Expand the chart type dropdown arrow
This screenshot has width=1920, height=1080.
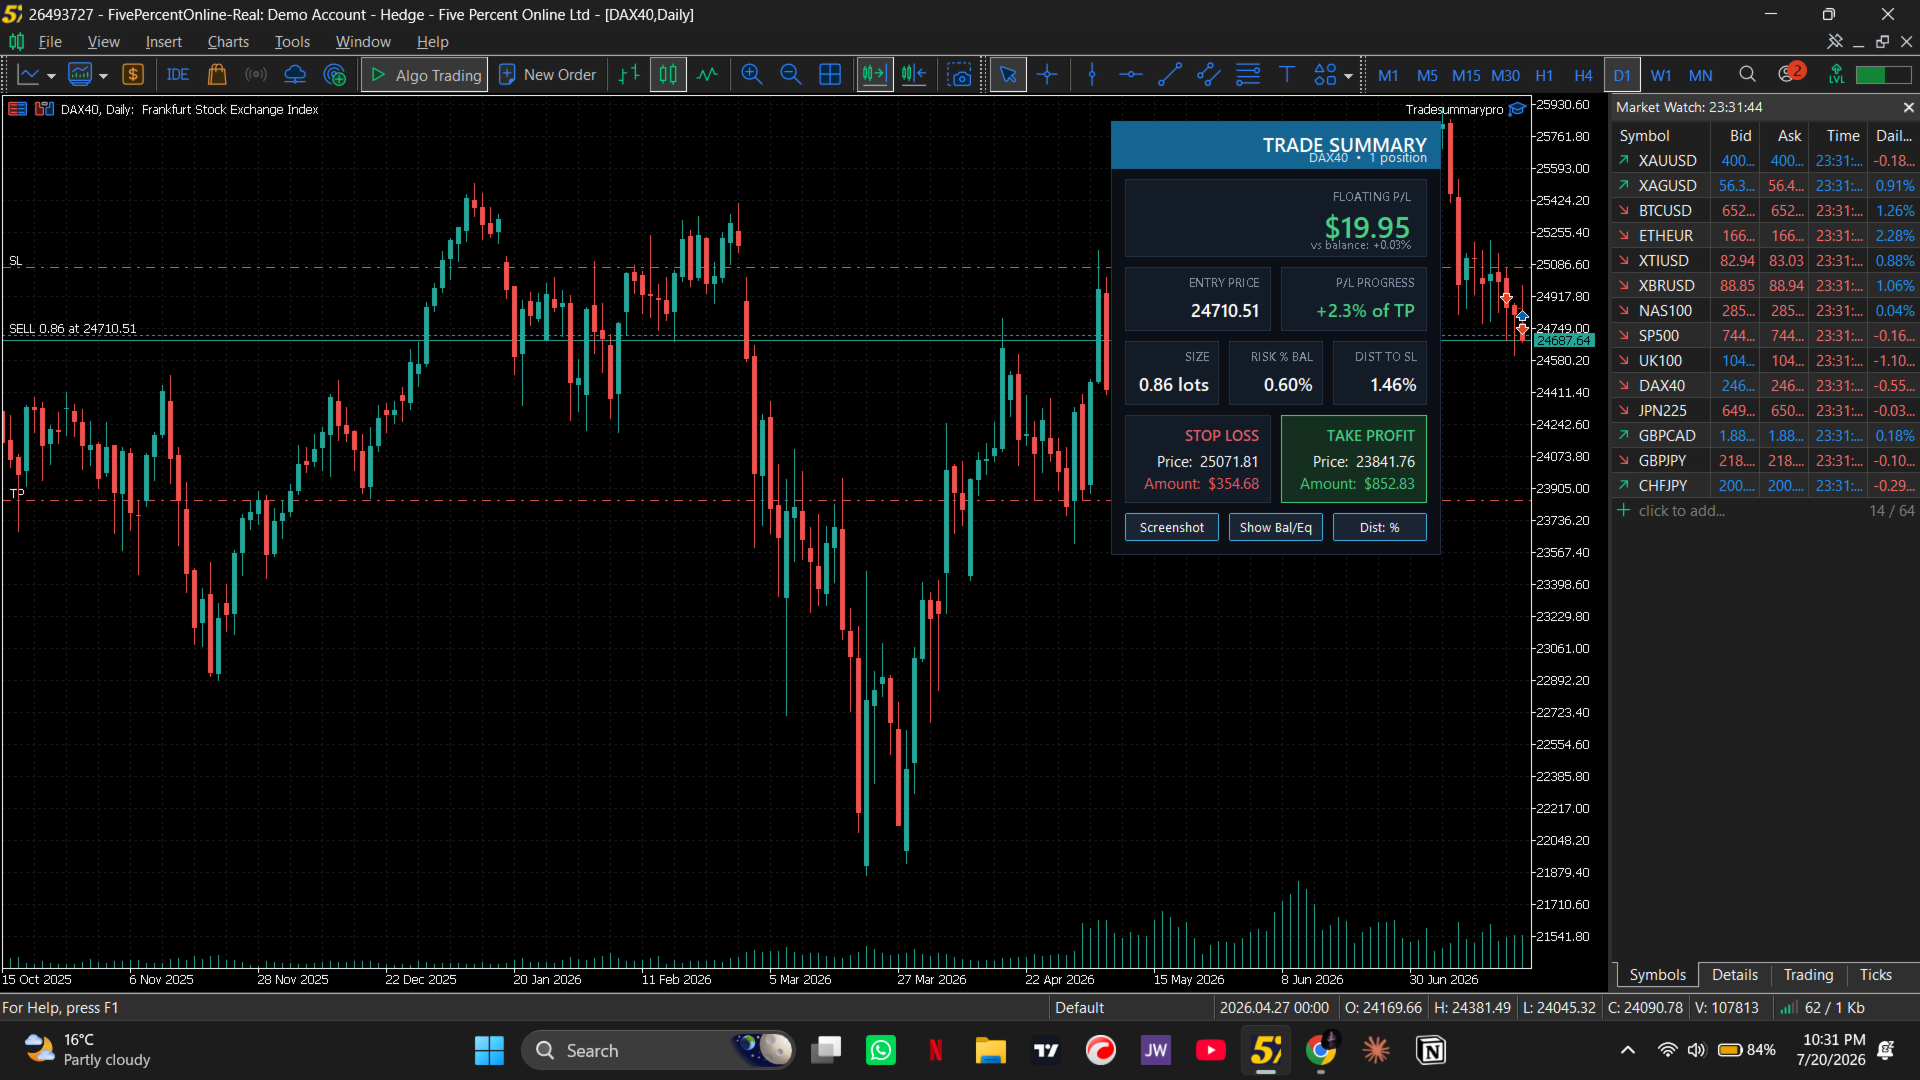pos(51,76)
